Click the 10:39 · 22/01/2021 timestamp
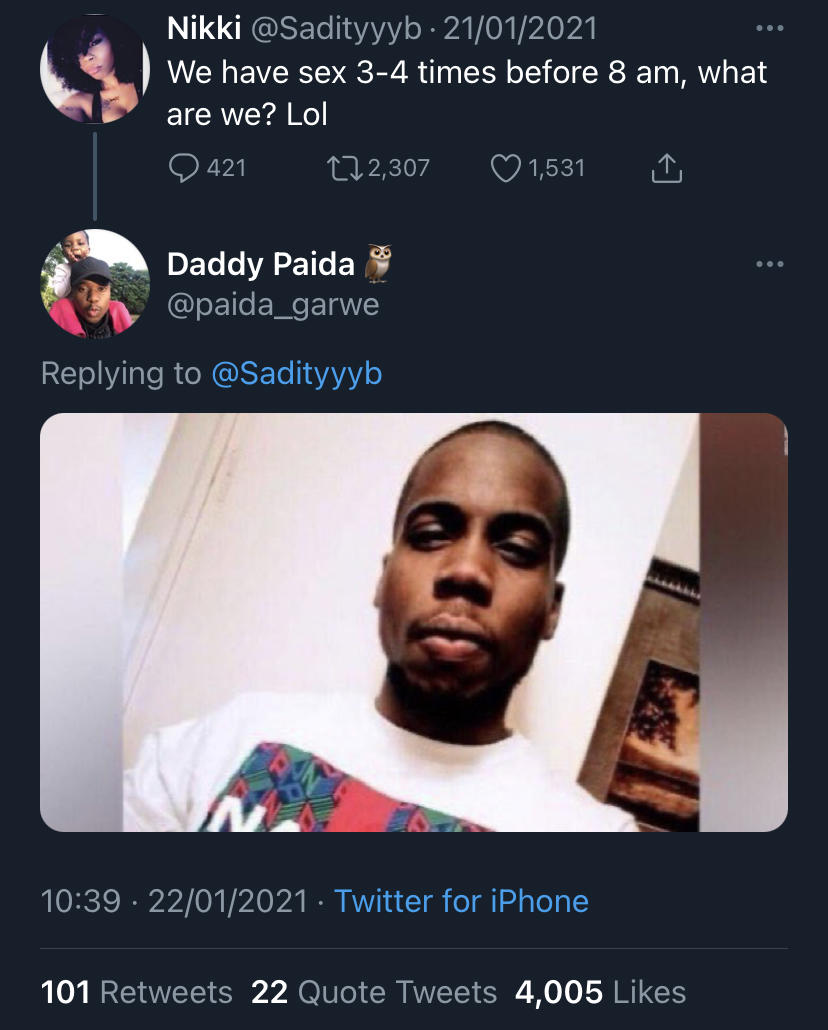The width and height of the screenshot is (828, 1030). click(x=174, y=901)
